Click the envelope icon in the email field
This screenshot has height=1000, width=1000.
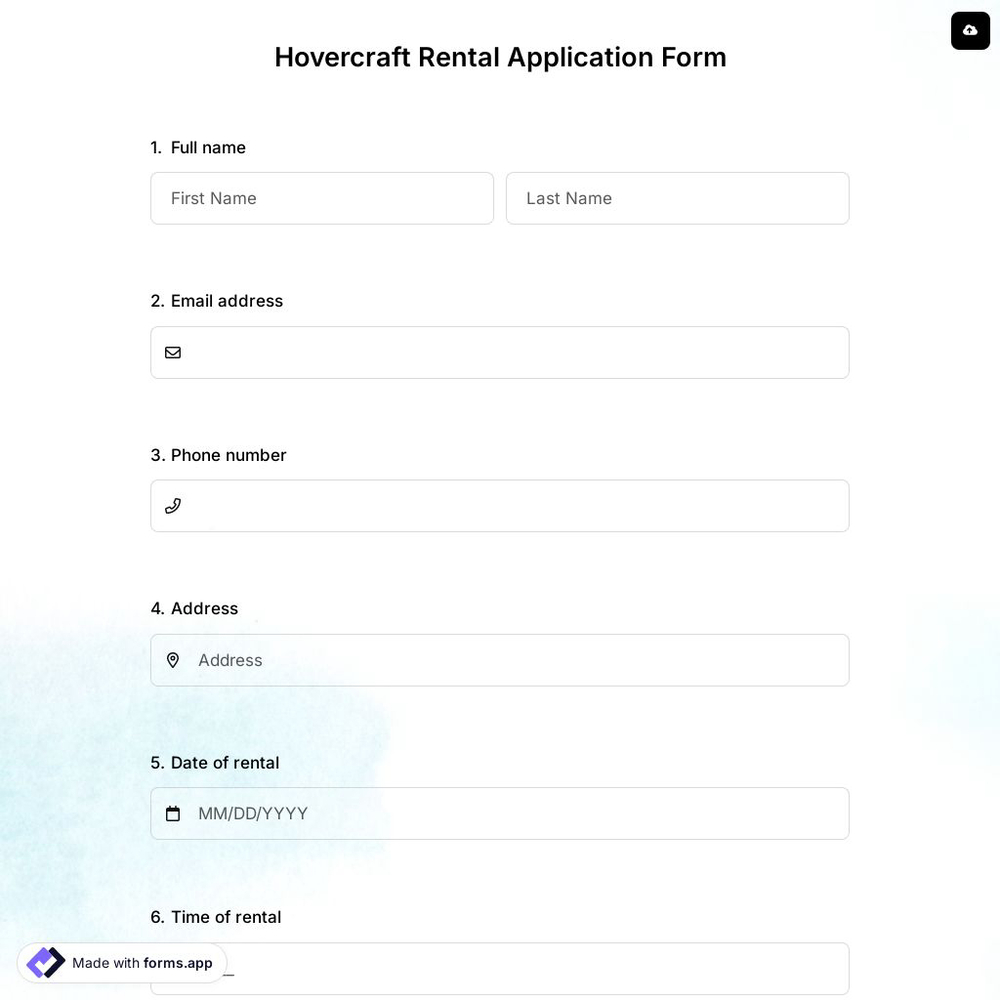pyautogui.click(x=173, y=352)
